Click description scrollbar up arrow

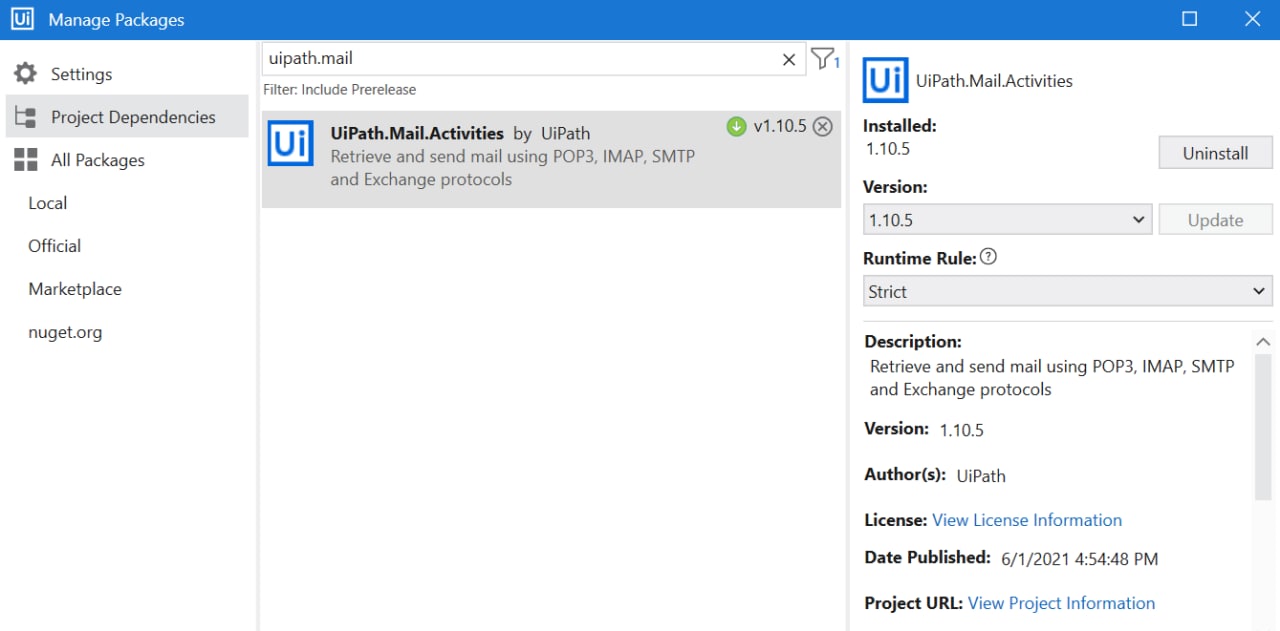click(x=1263, y=341)
